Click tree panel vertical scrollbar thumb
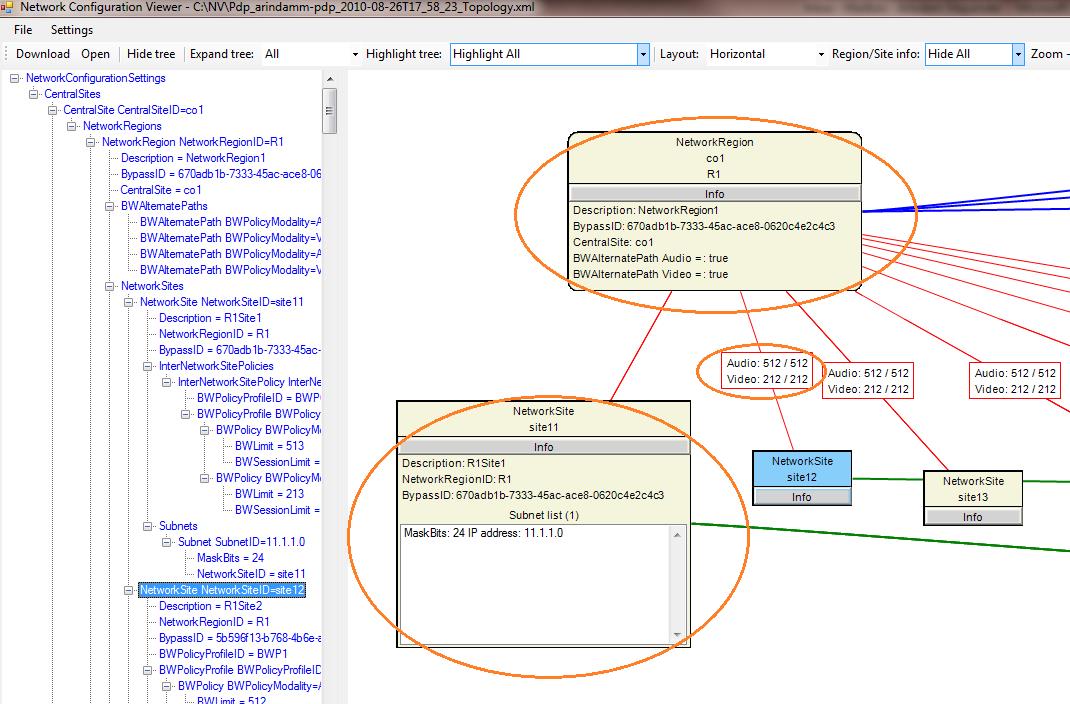Screen dimensions: 1070x704 pos(330,111)
